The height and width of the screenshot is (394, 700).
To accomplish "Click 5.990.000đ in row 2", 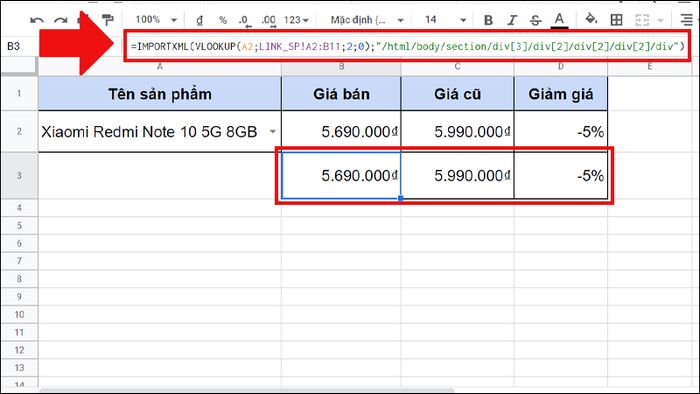I will coord(458,132).
